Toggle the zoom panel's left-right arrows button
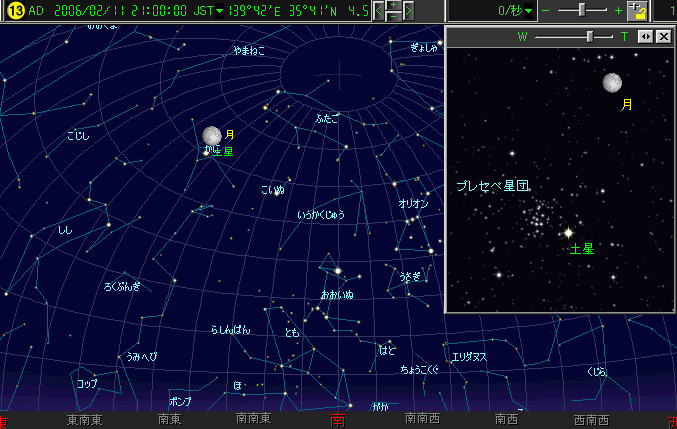 point(646,36)
